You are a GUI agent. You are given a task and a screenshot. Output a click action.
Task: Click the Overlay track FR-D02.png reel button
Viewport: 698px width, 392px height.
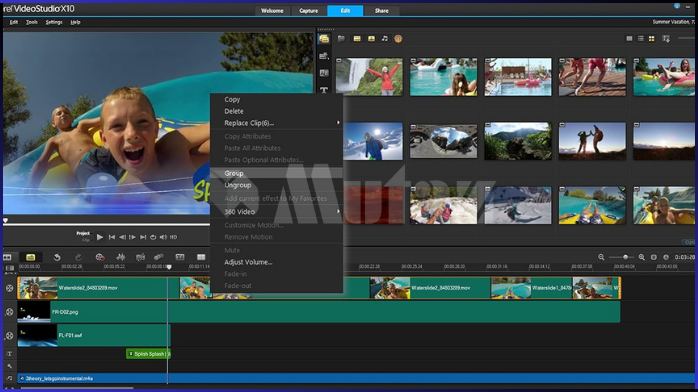[9, 312]
